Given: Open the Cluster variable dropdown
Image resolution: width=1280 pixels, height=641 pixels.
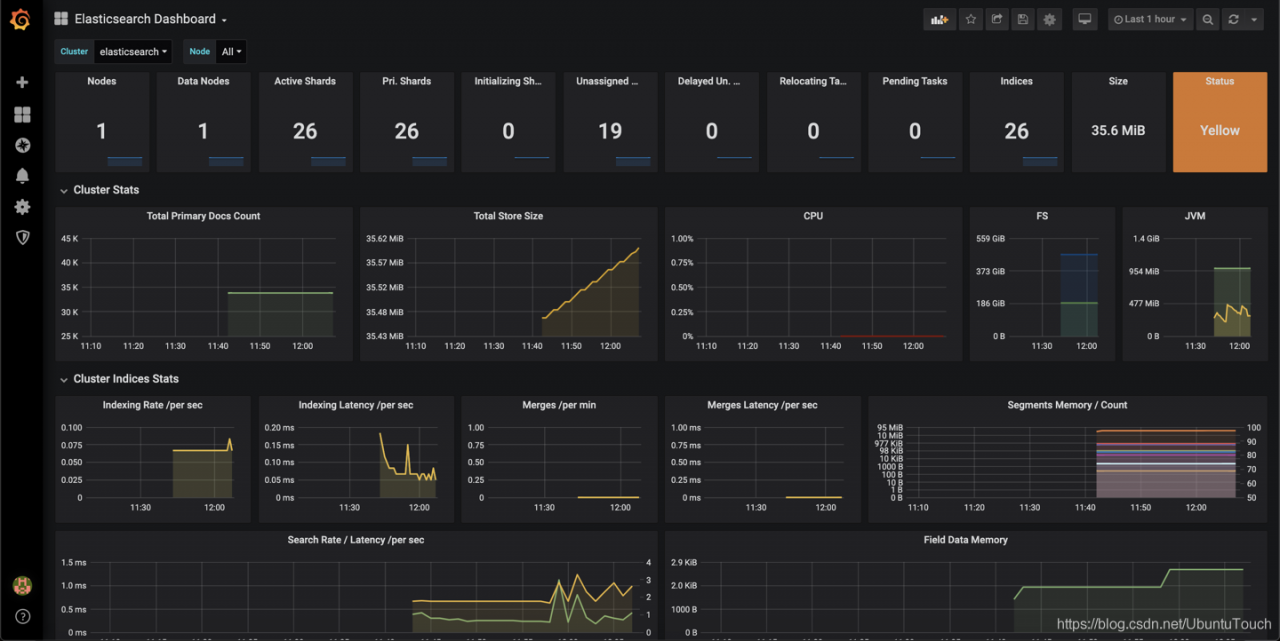Looking at the screenshot, I should click(133, 51).
